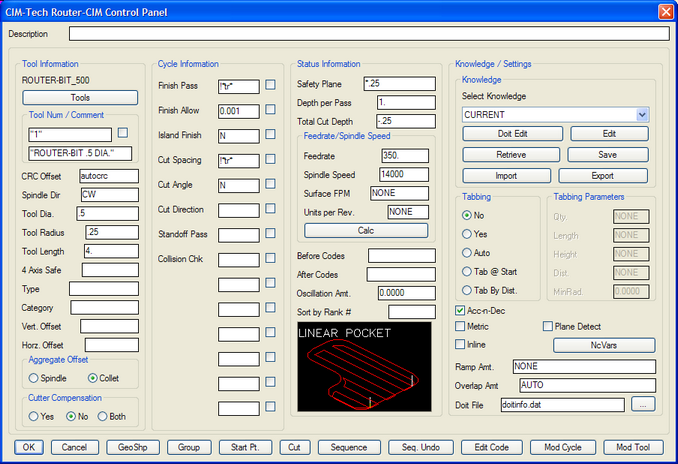678x464 pixels.
Task: Select the Tabbing Yes radio button
Action: (467, 234)
